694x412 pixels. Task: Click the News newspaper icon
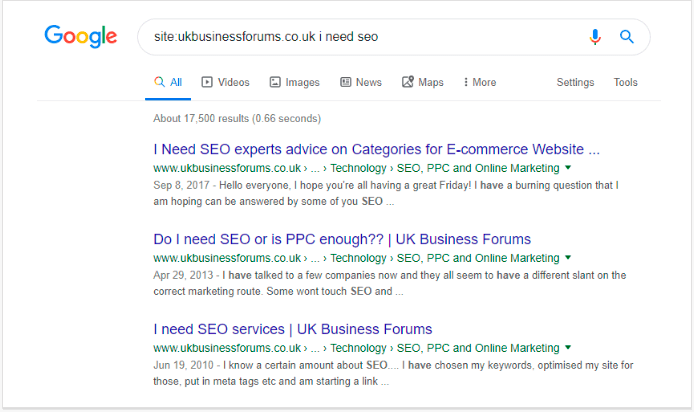[x=345, y=82]
